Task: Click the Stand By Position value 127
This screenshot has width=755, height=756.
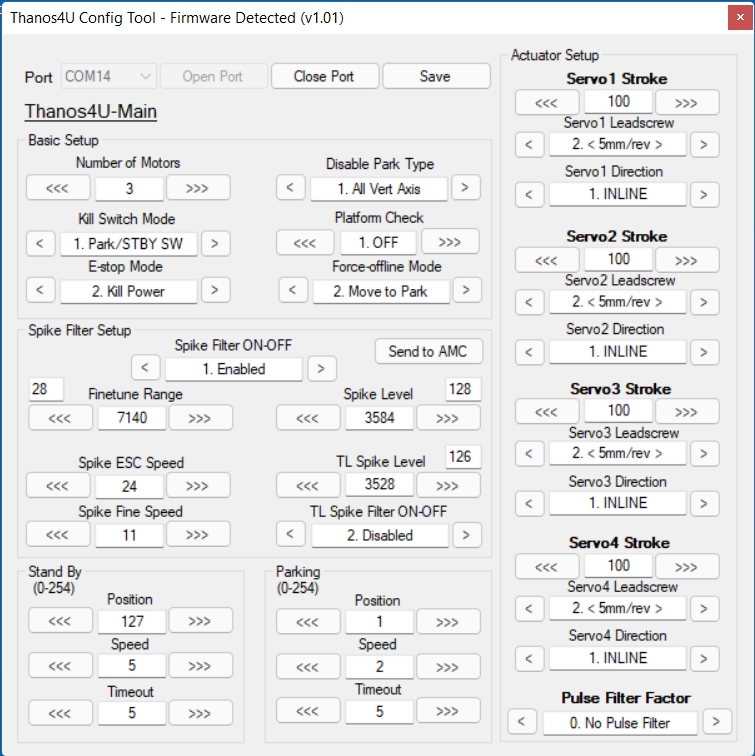Action: [132, 621]
